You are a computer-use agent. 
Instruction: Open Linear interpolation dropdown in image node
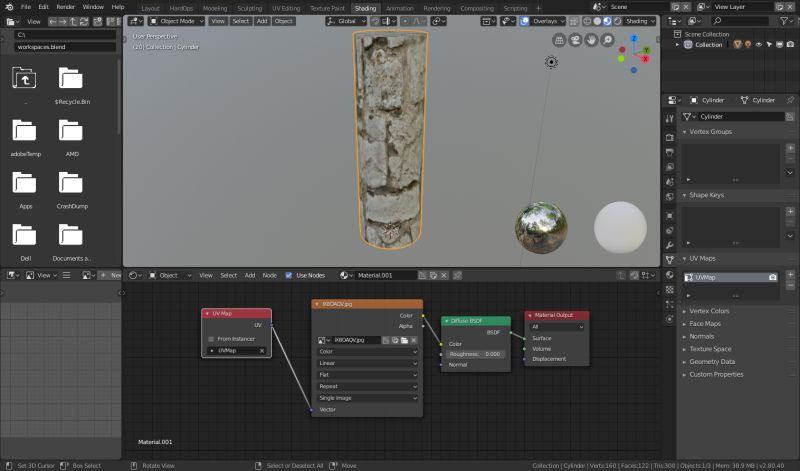367,363
